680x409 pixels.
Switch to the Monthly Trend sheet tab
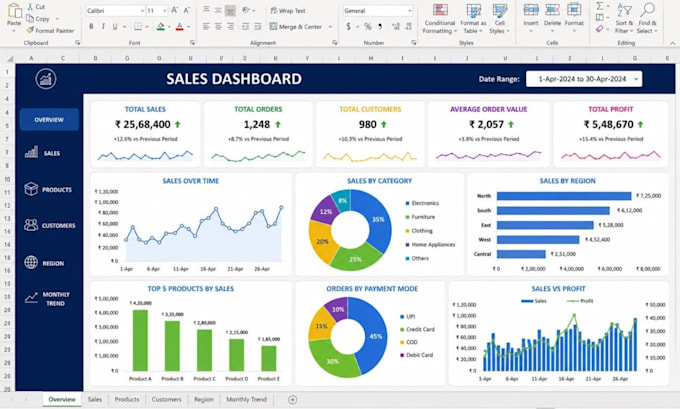pos(246,399)
